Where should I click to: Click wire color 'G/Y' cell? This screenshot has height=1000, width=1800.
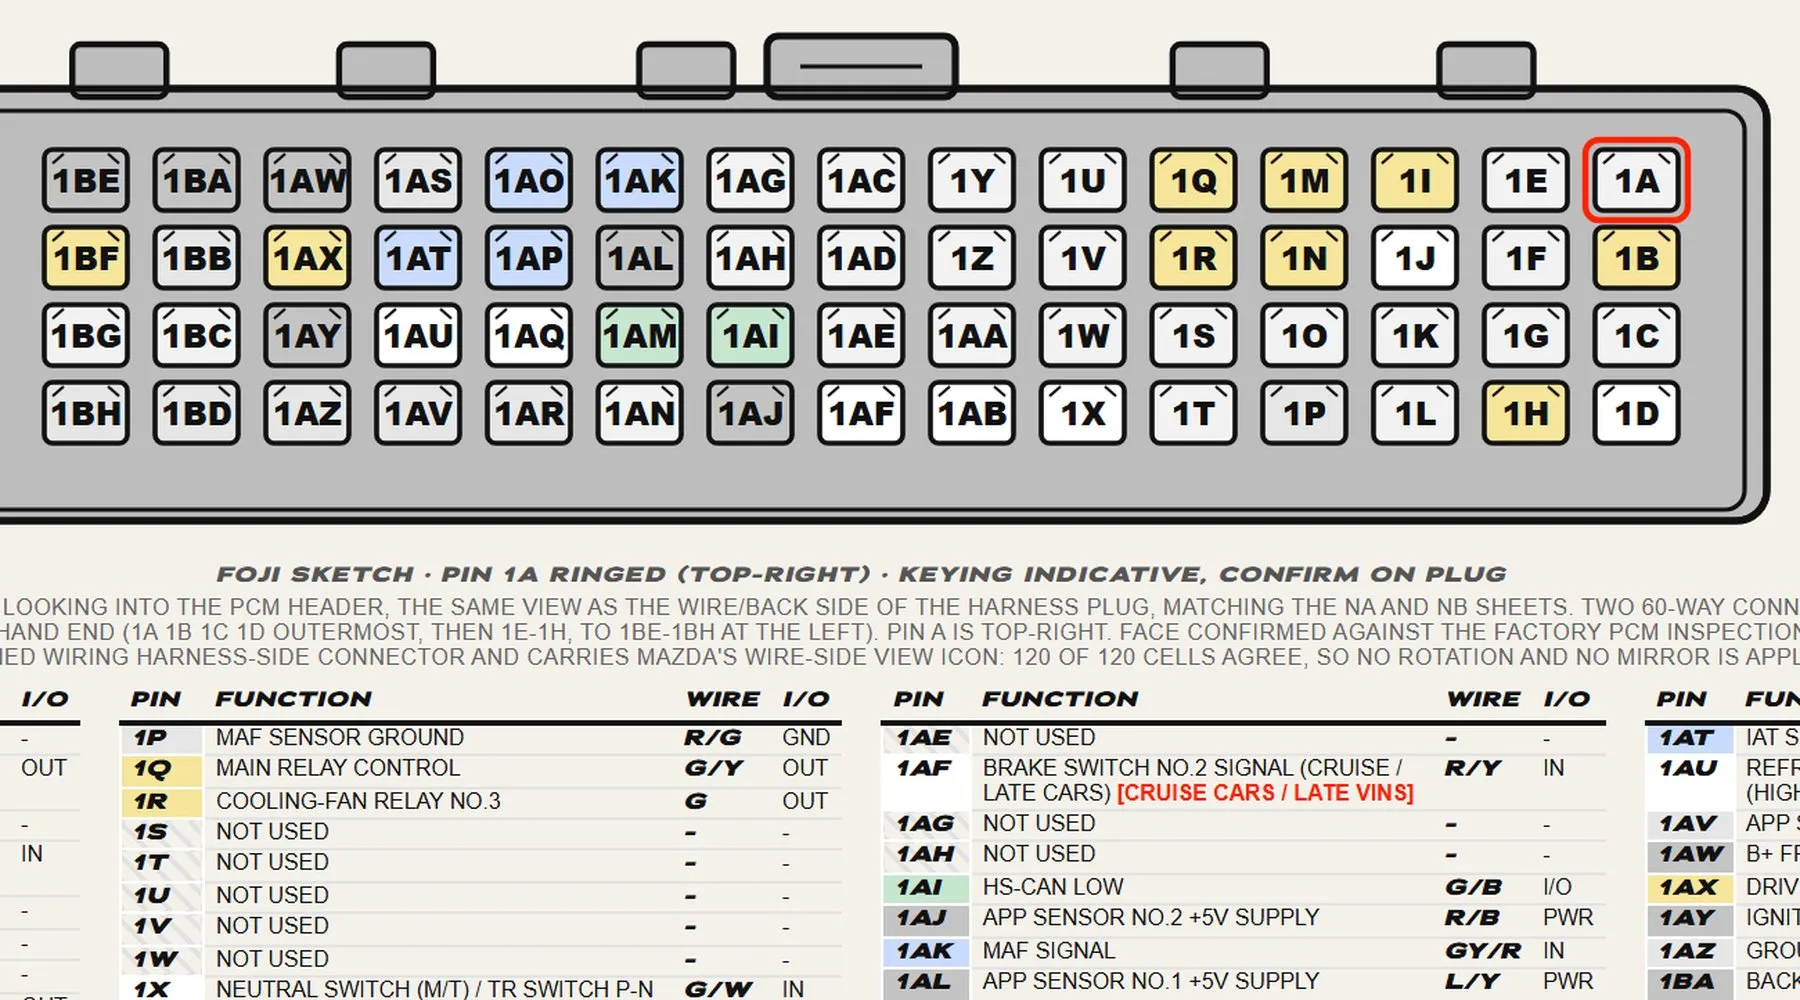click(x=714, y=769)
